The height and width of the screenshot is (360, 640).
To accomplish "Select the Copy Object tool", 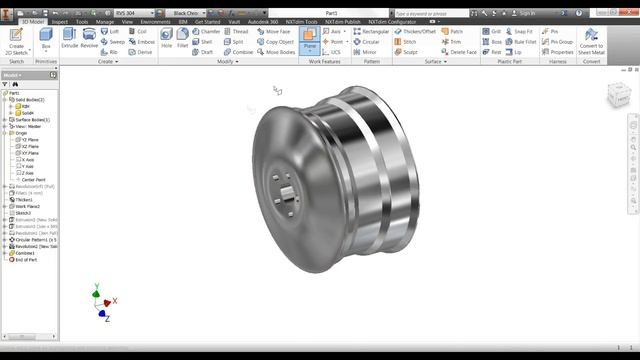I will [x=275, y=42].
